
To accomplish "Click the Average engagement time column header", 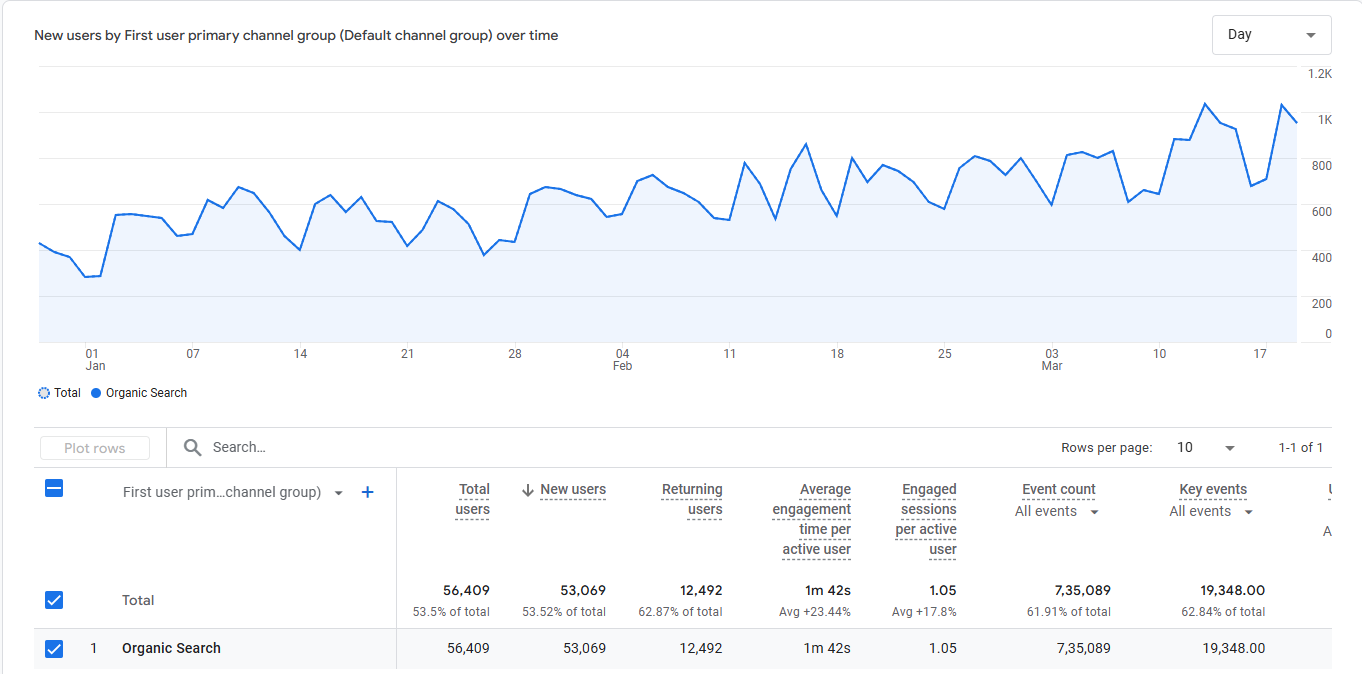I will pyautogui.click(x=811, y=519).
